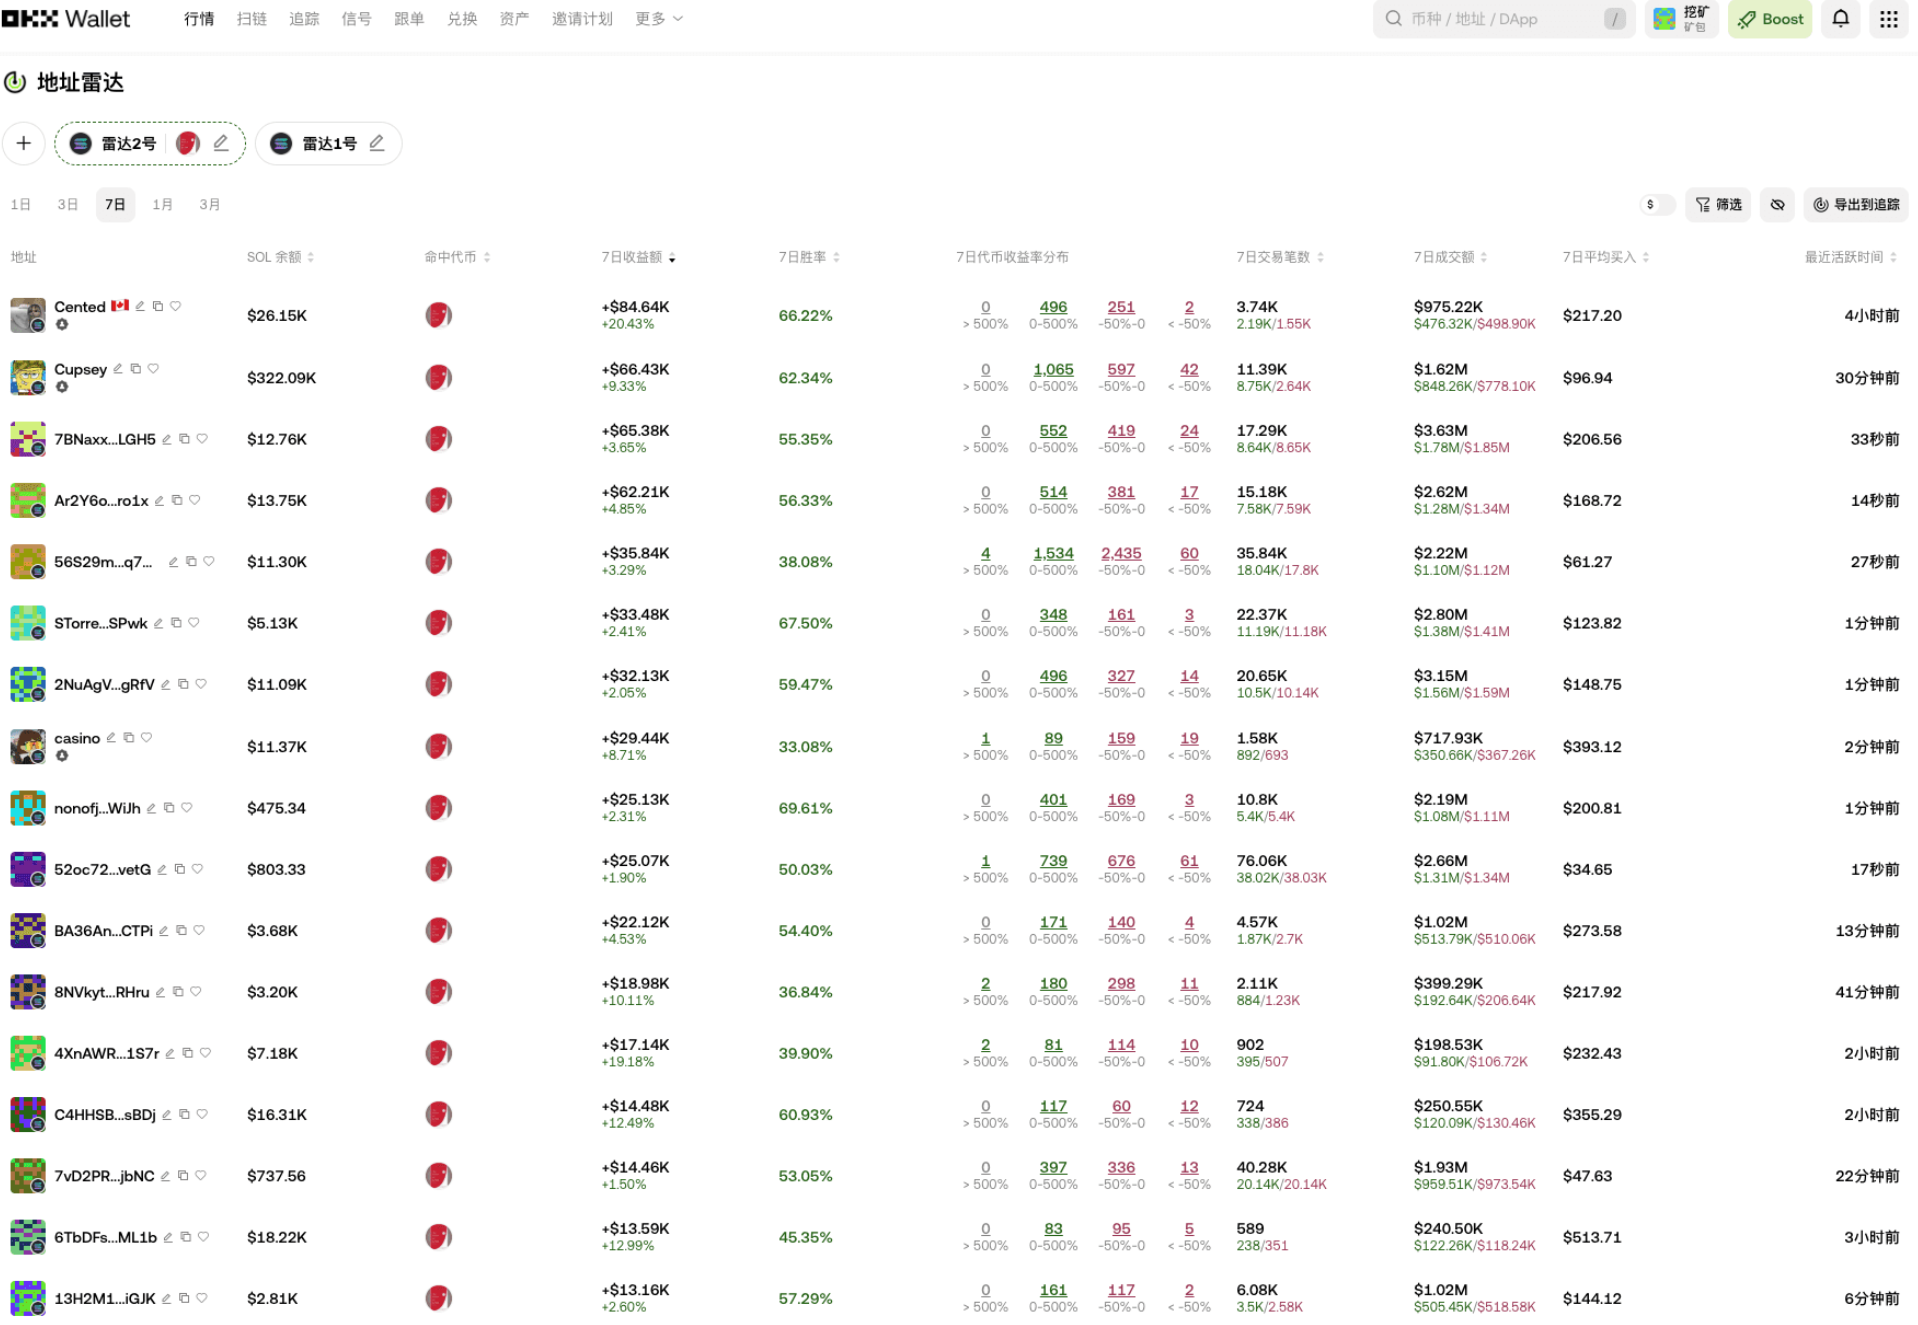Favorite the Cupsey address with heart icon
1918x1325 pixels.
point(153,368)
